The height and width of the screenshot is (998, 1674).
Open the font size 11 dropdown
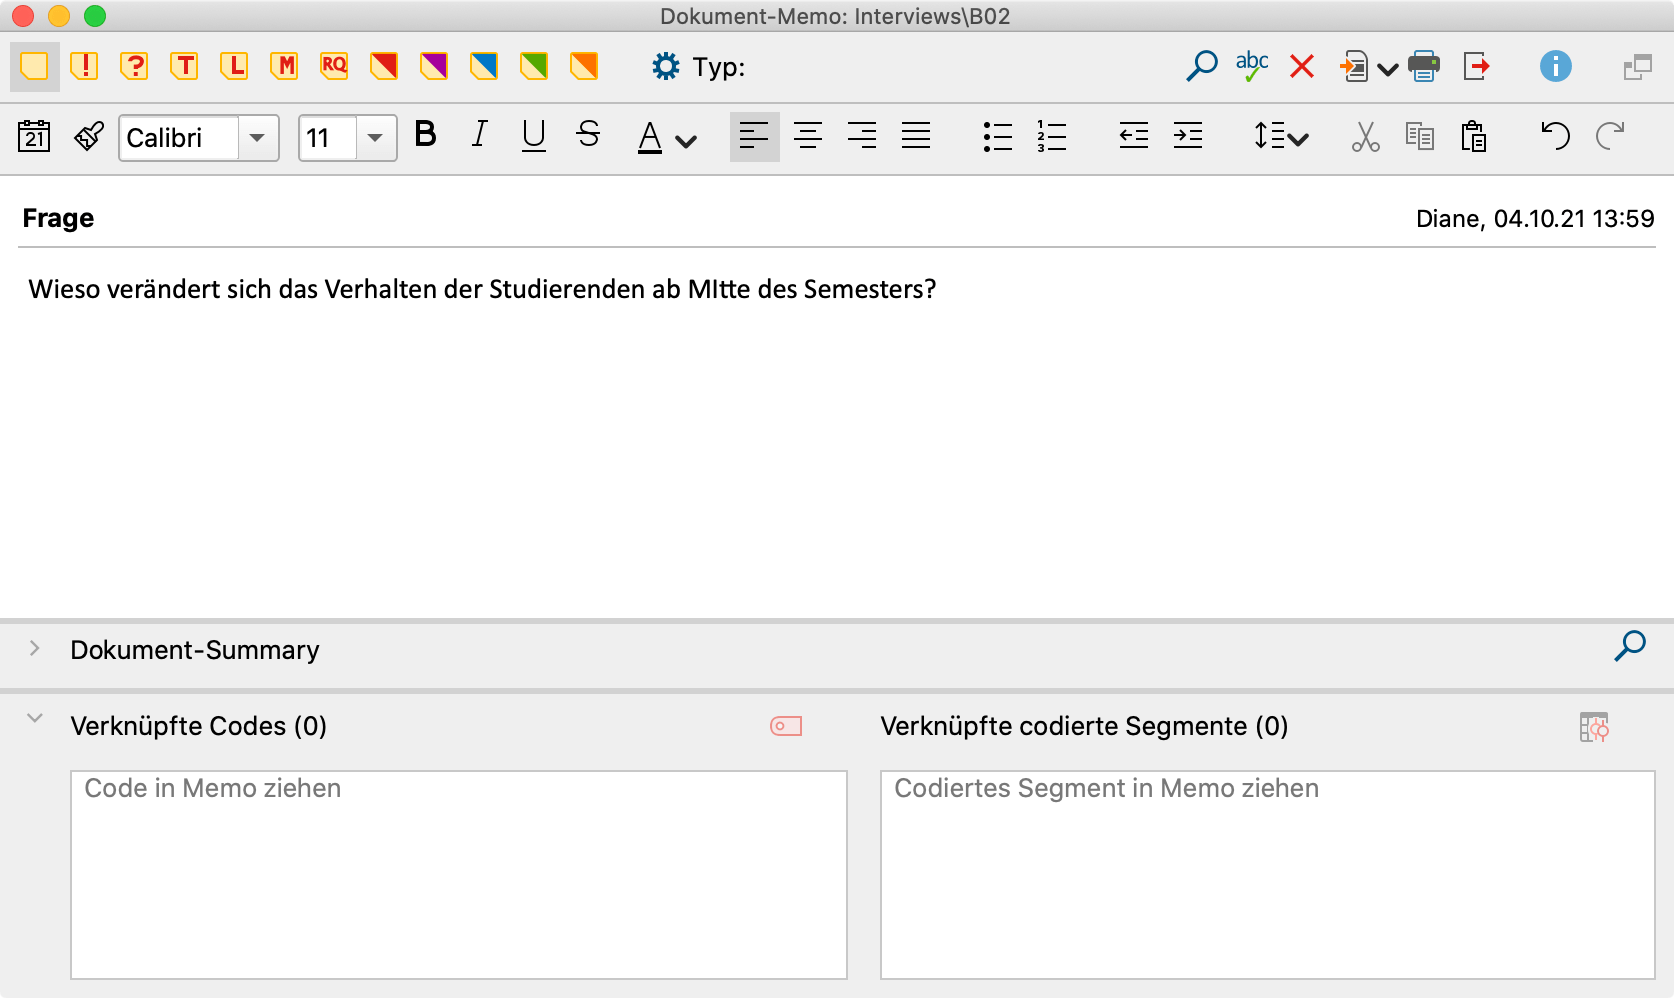click(376, 138)
